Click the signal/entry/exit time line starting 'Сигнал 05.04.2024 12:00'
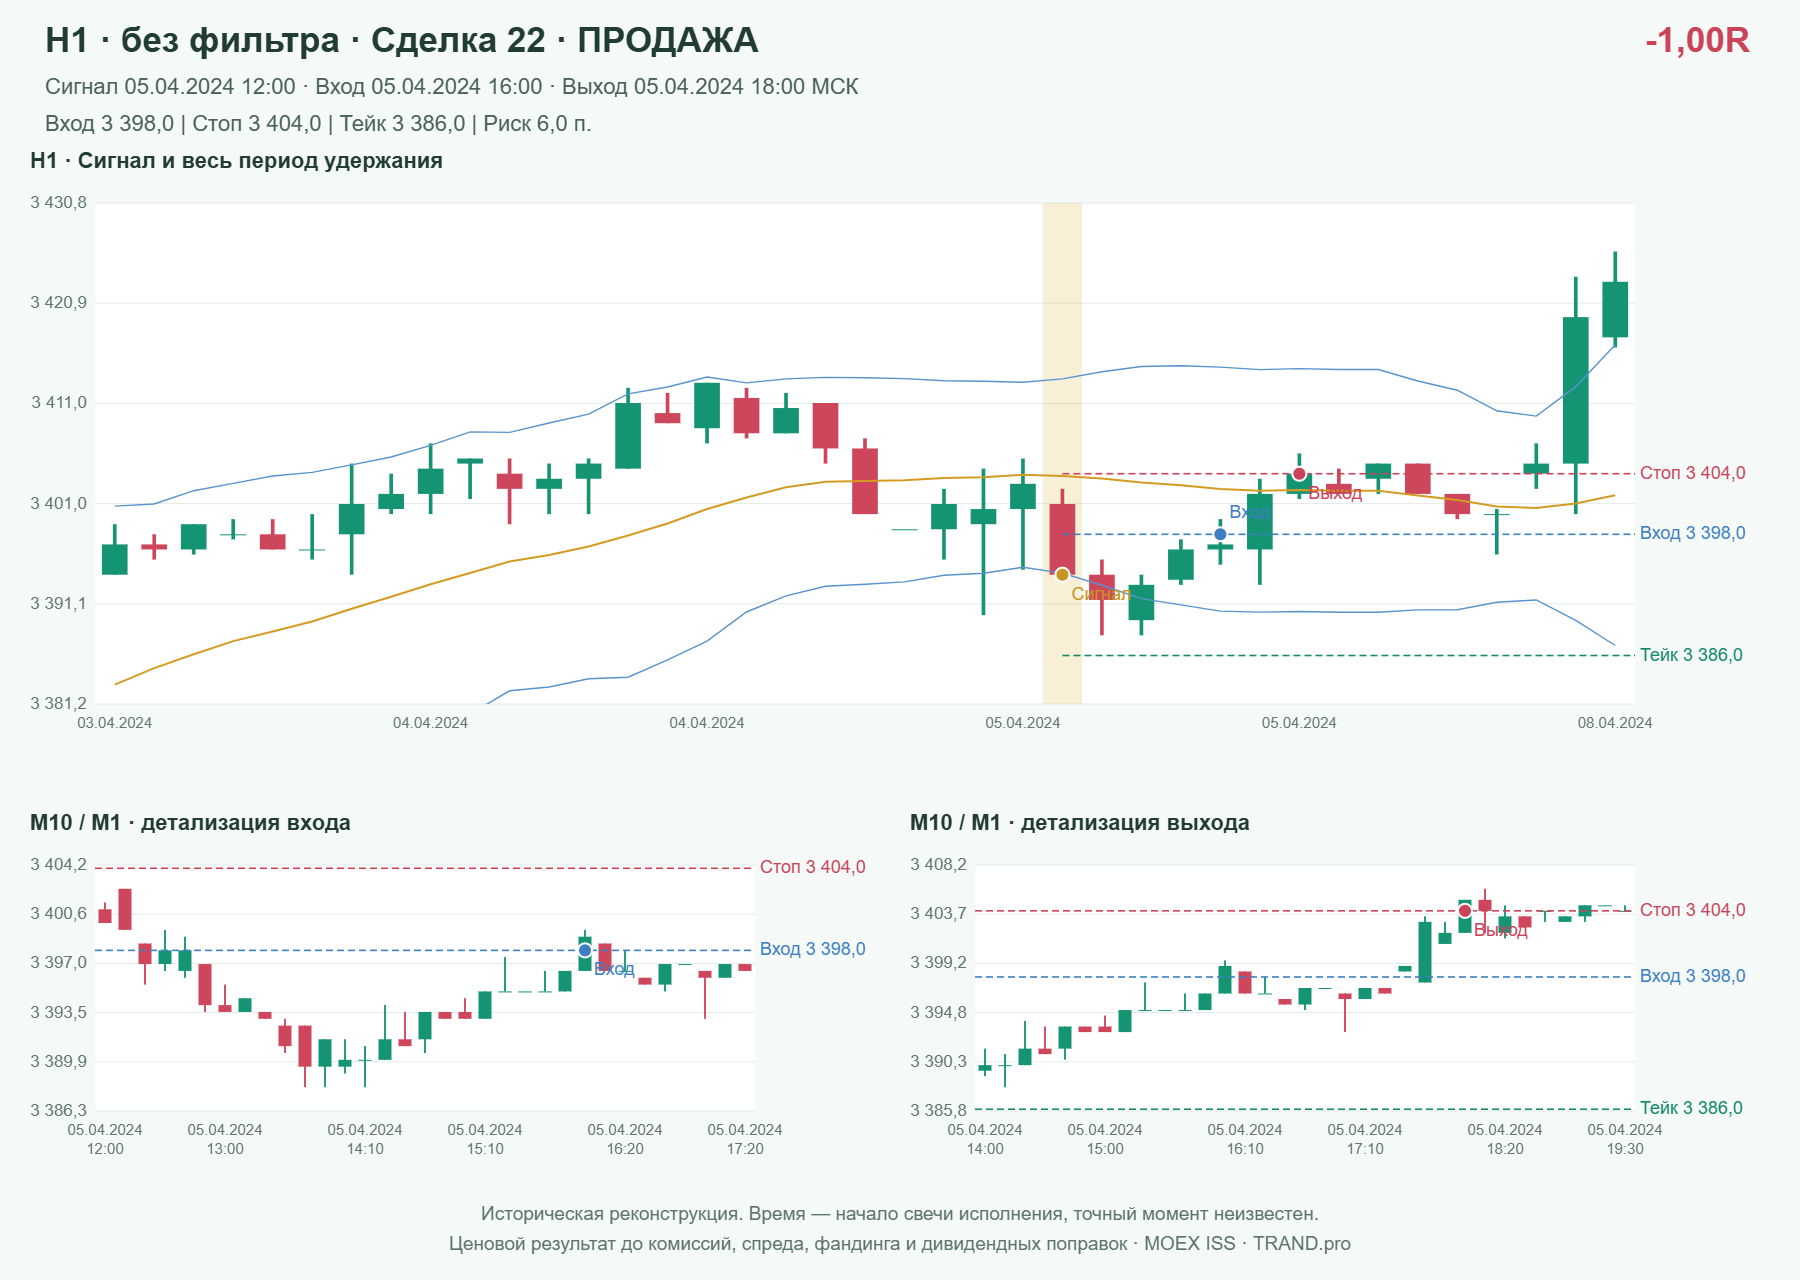This screenshot has height=1280, width=1800. [452, 87]
